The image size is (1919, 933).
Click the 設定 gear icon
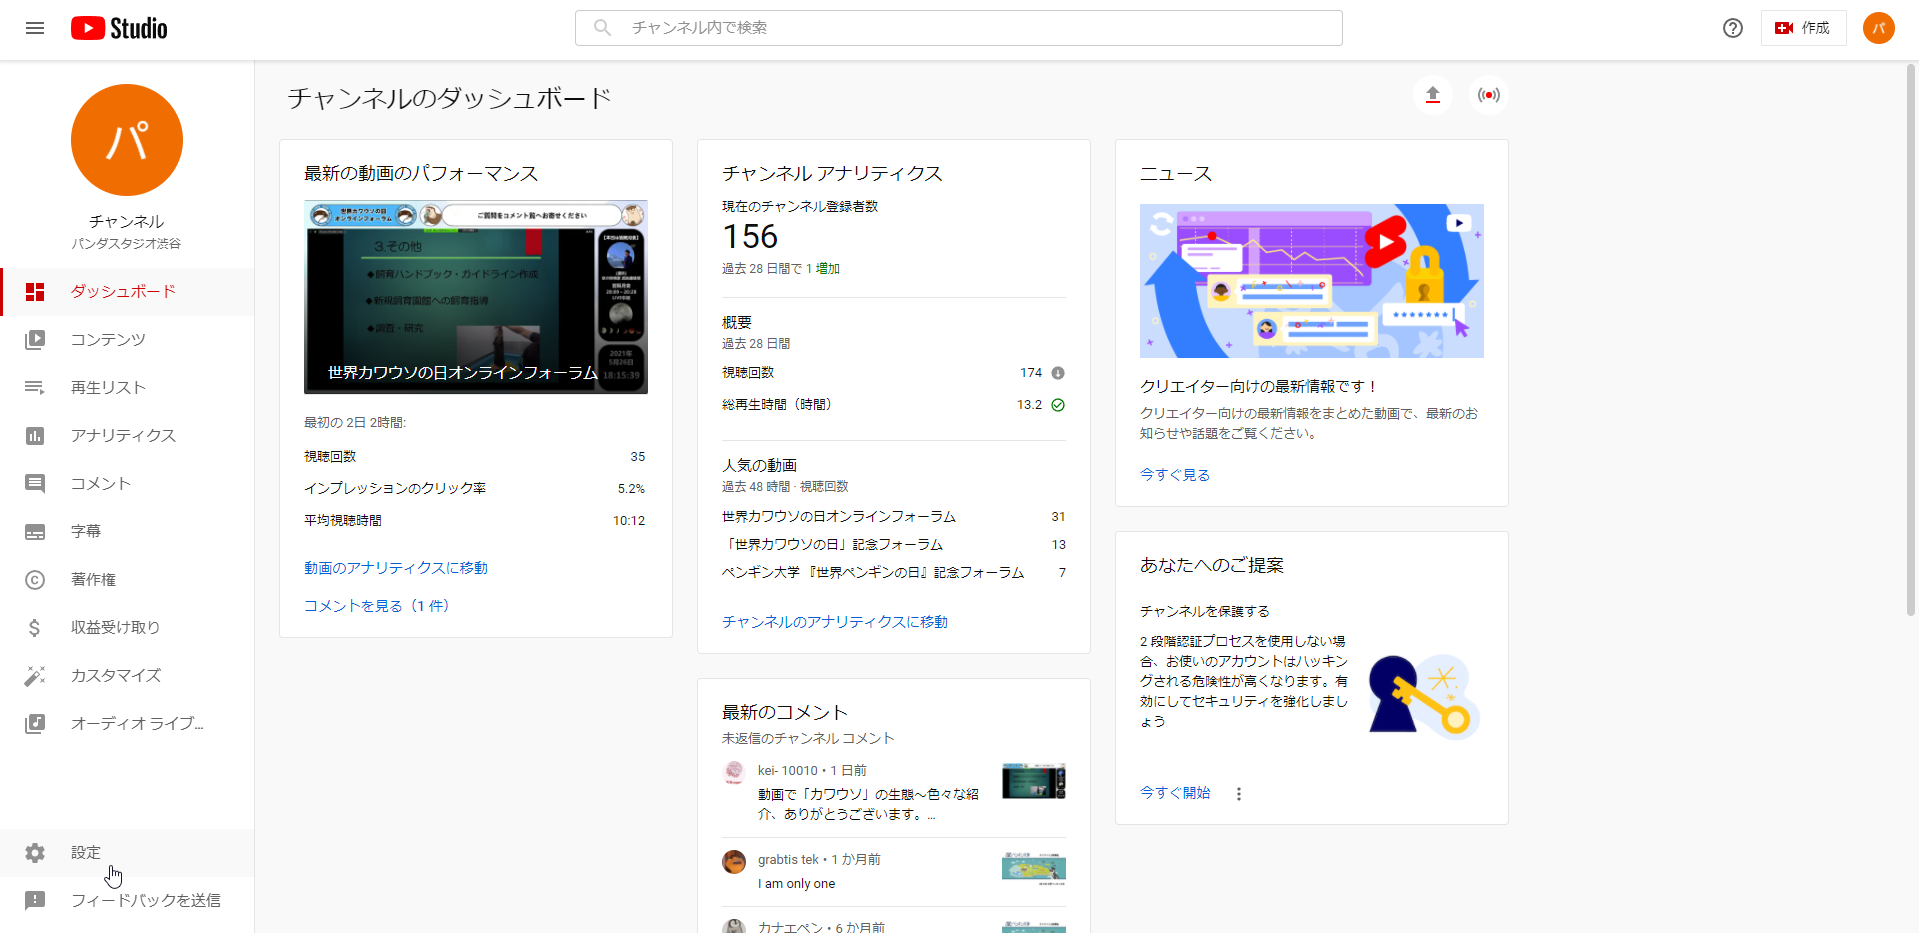pos(35,853)
